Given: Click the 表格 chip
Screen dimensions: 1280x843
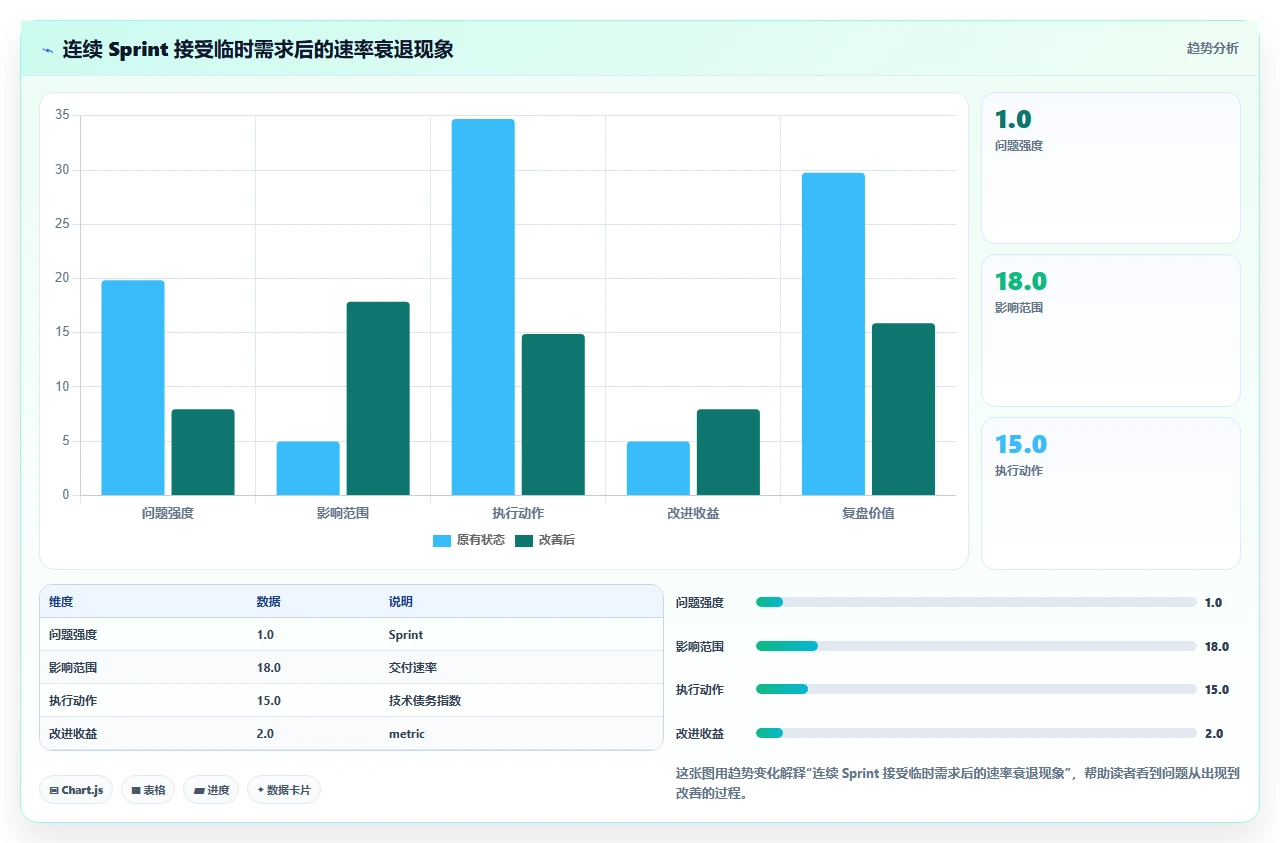Looking at the screenshot, I should click(148, 790).
